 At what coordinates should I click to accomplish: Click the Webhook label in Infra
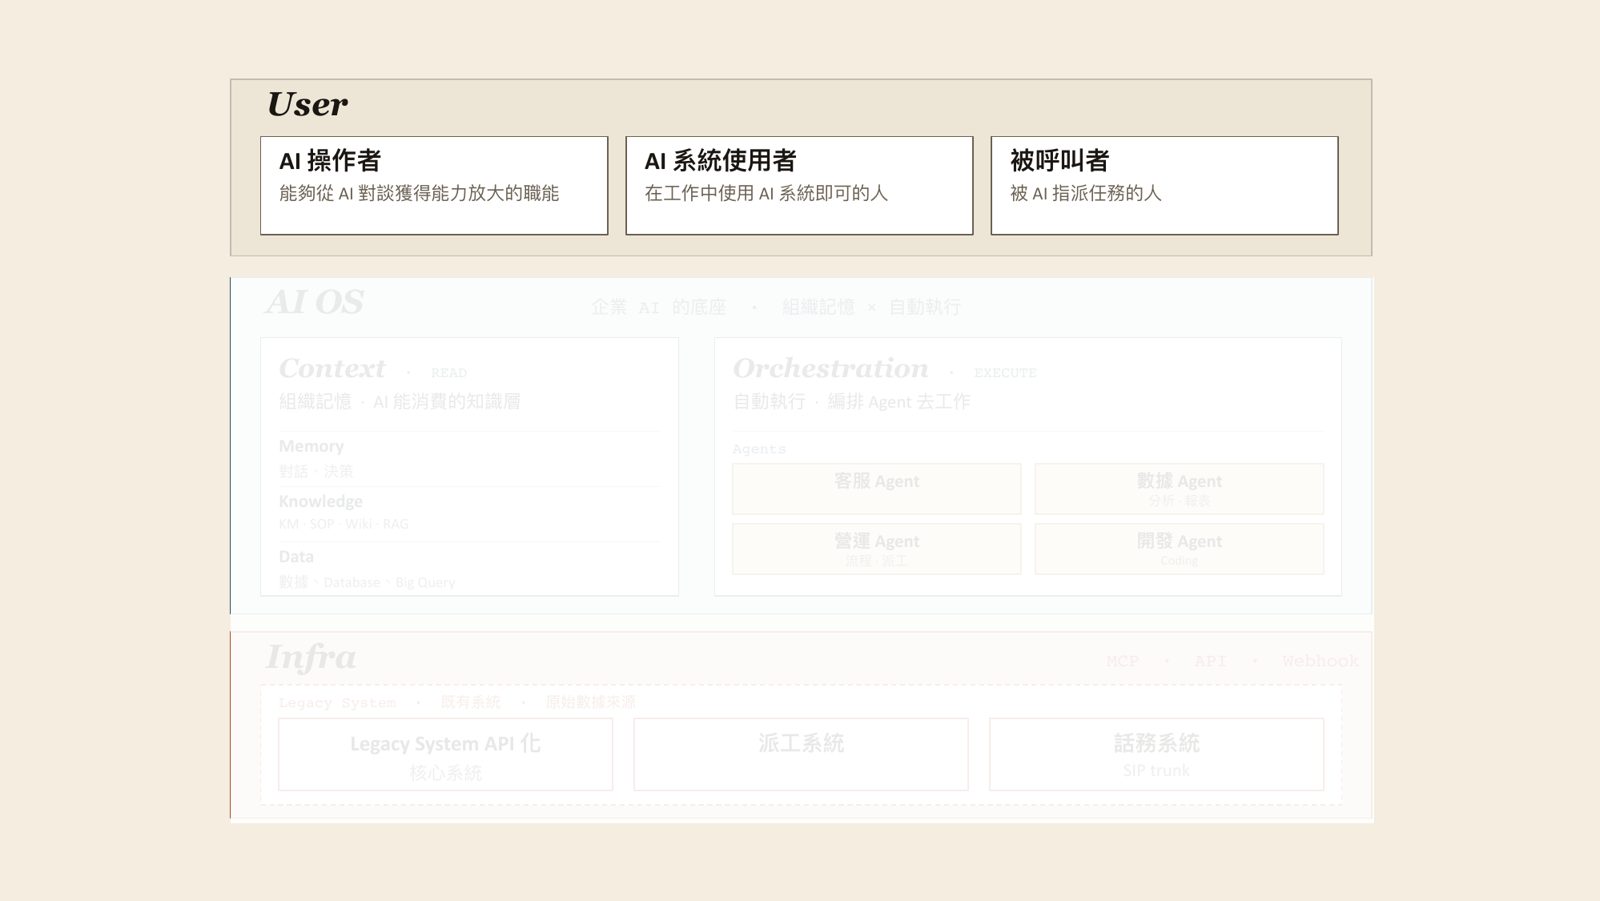tap(1320, 661)
